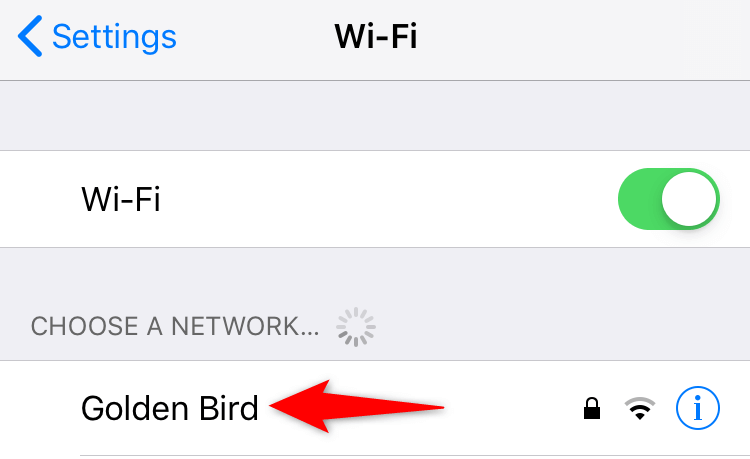Tap the Wi-Fi row label
Viewport: 750px width, 459px height.
coord(121,199)
